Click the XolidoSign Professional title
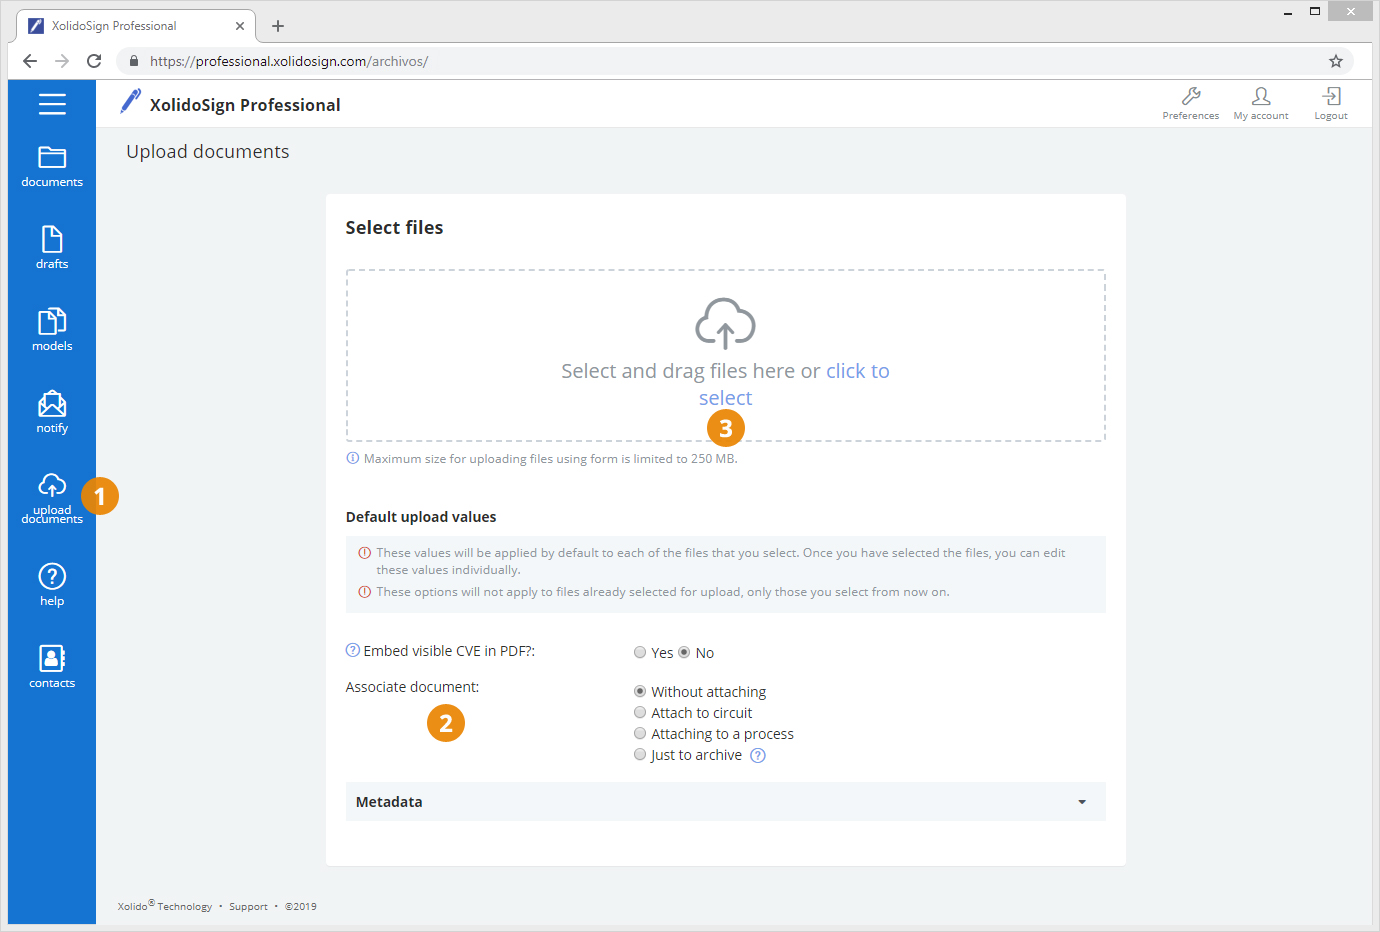 click(x=245, y=105)
